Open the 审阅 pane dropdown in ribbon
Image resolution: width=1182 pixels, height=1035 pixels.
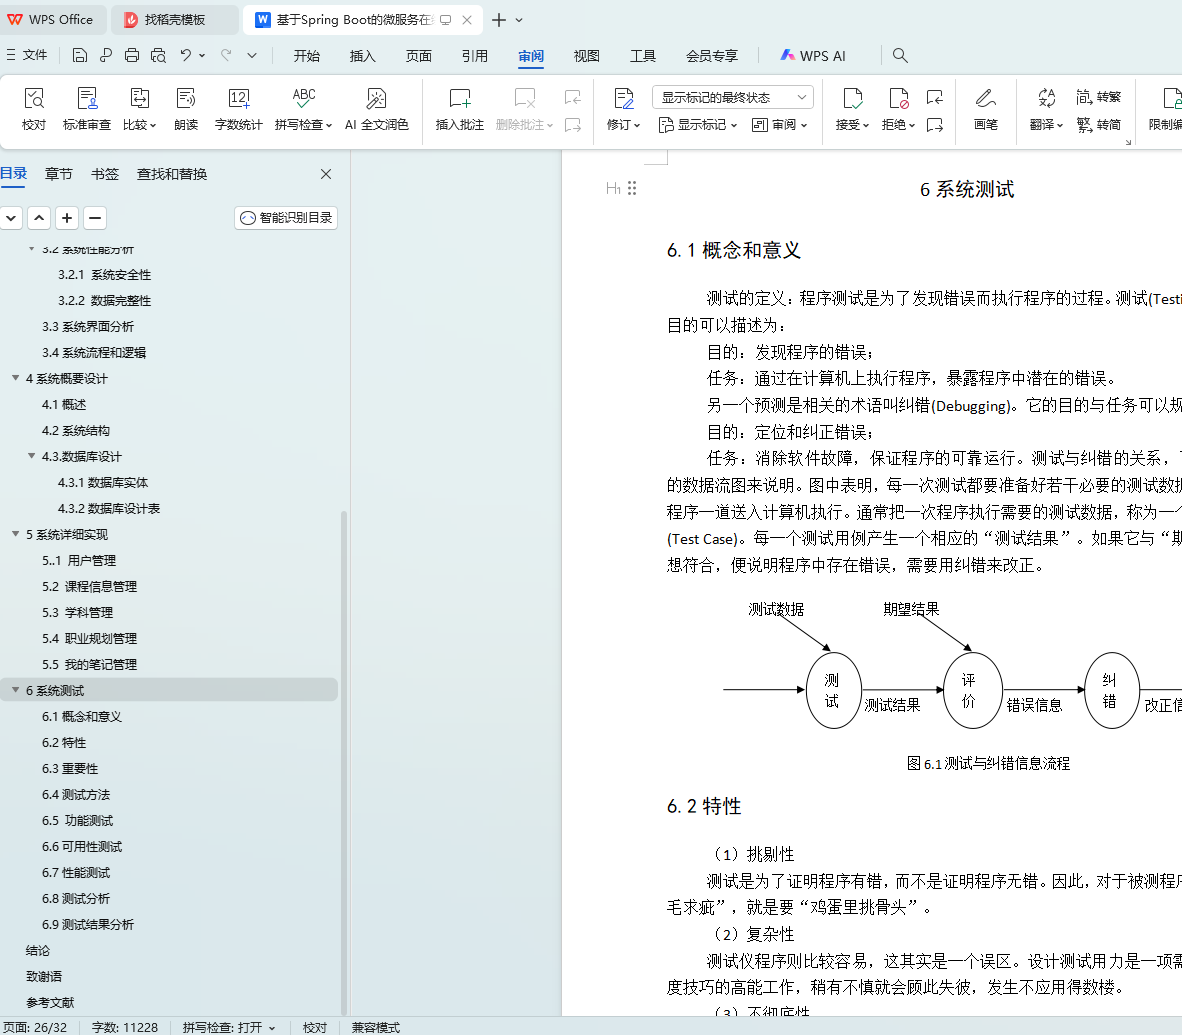click(780, 124)
